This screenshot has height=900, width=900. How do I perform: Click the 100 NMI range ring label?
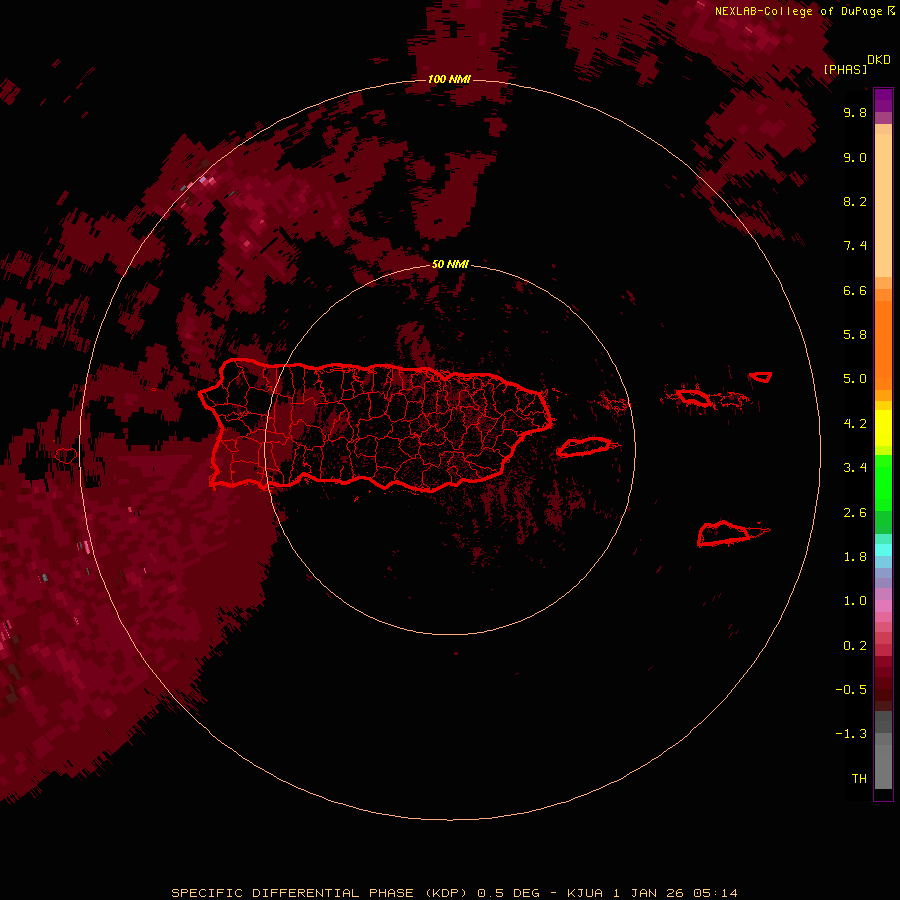(449, 79)
